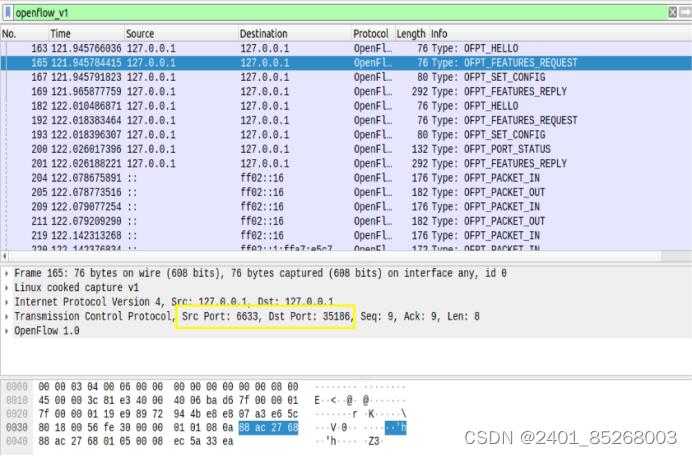Apply the display filter arrow button
This screenshot has width=692, height=456.
tap(685, 12)
